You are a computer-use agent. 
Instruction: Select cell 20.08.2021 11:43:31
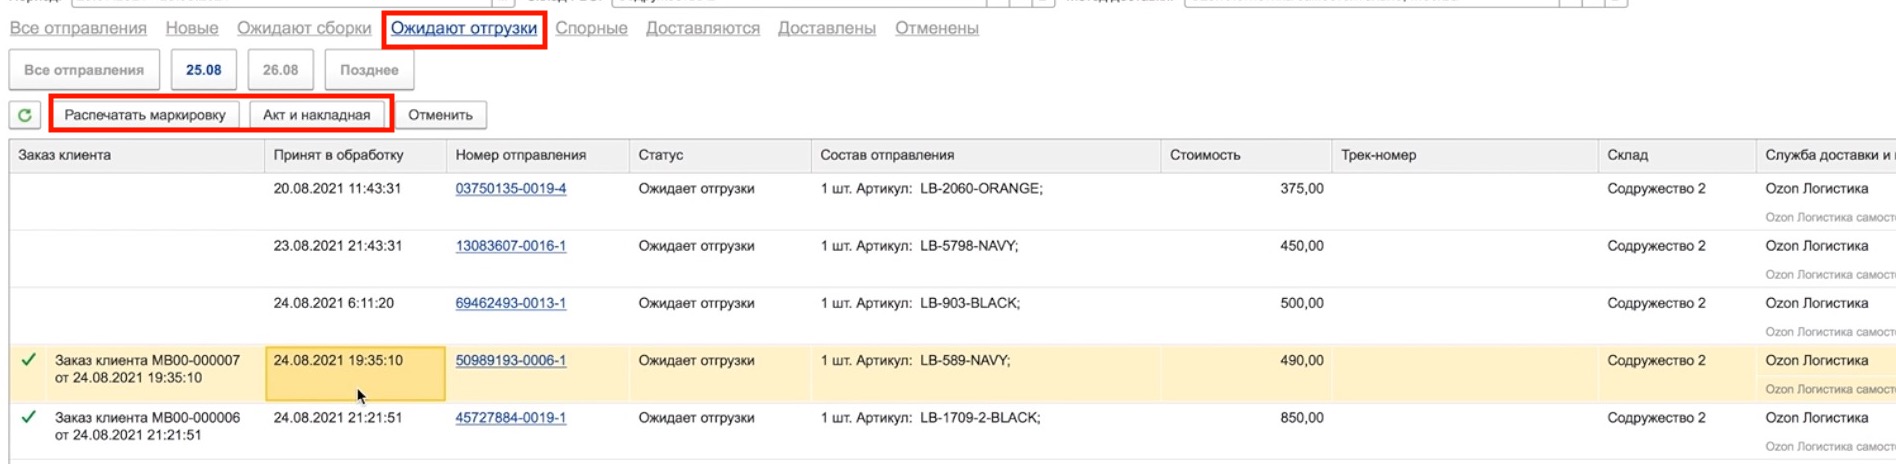click(x=356, y=201)
